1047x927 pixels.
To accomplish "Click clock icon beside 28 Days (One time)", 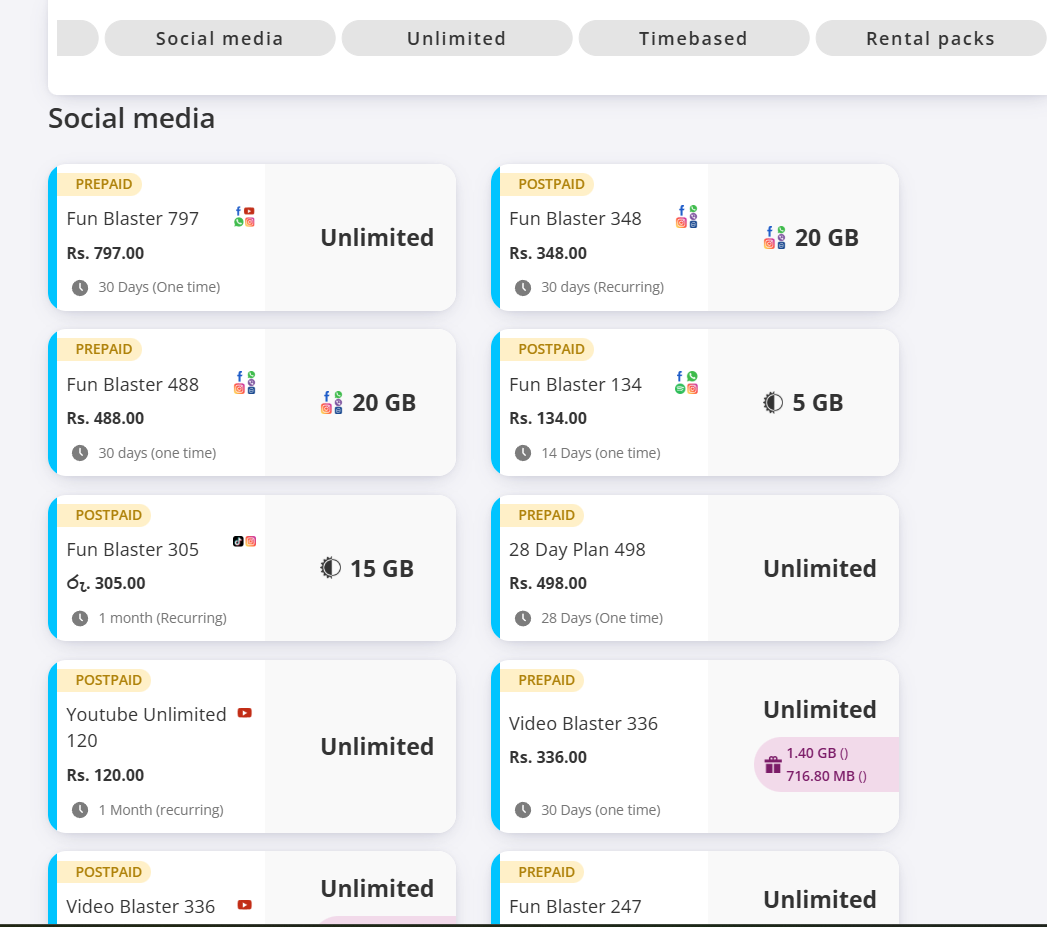I will pyautogui.click(x=523, y=618).
